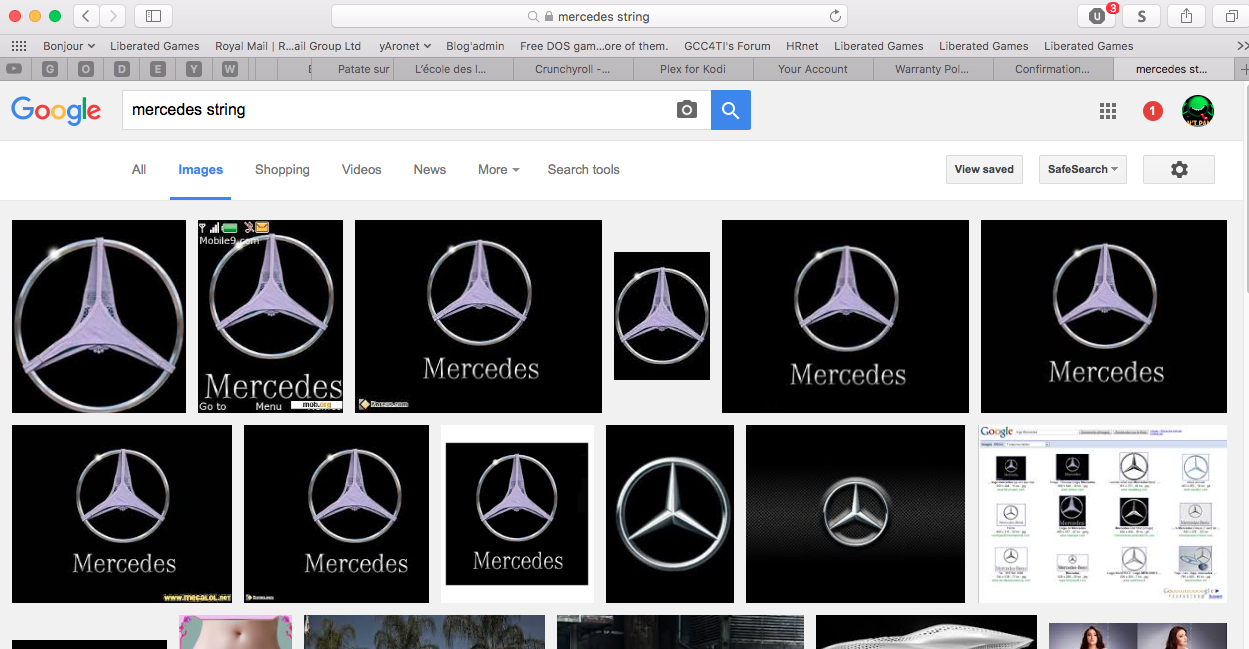This screenshot has height=649, width=1249.
Task: Open Google notifications bell with 1 badge
Action: tap(1152, 111)
